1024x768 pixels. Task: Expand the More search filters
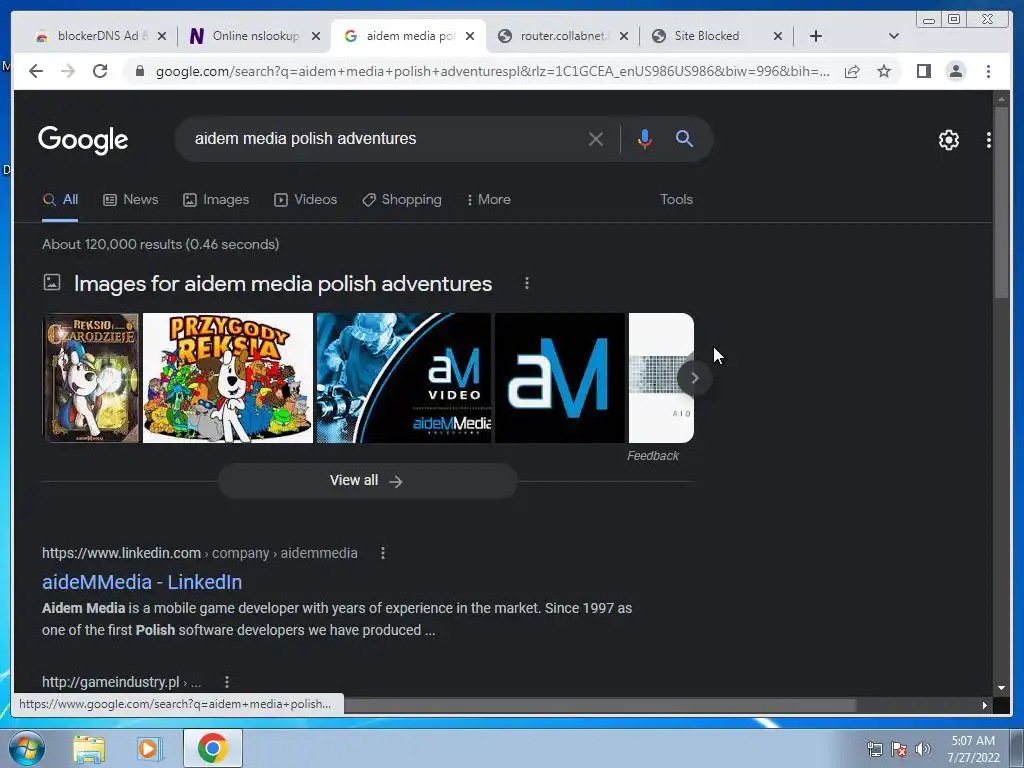(x=488, y=199)
